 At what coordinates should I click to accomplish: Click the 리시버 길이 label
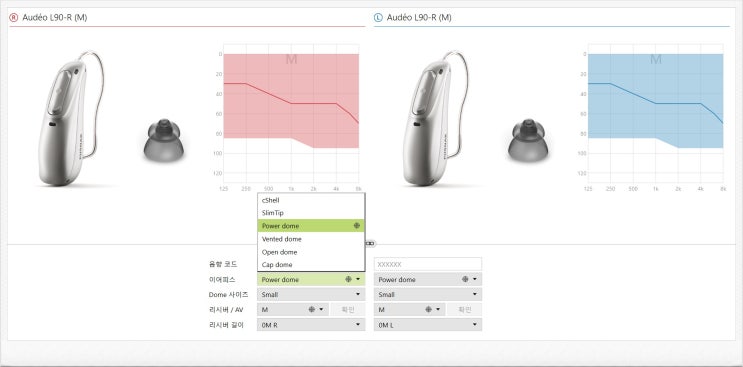(x=226, y=325)
